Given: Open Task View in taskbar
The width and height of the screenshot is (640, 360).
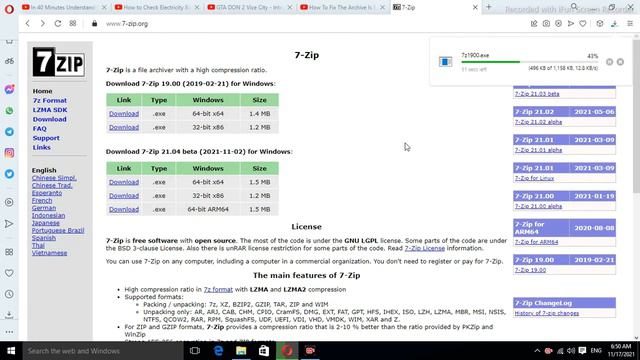Looking at the screenshot, I should pyautogui.click(x=195, y=351).
